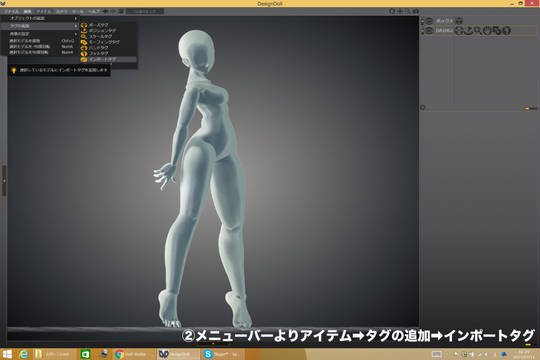Image resolution: width=540 pixels, height=360 pixels.
Task: Expand the third Item menu submenu entry
Action: point(39,34)
